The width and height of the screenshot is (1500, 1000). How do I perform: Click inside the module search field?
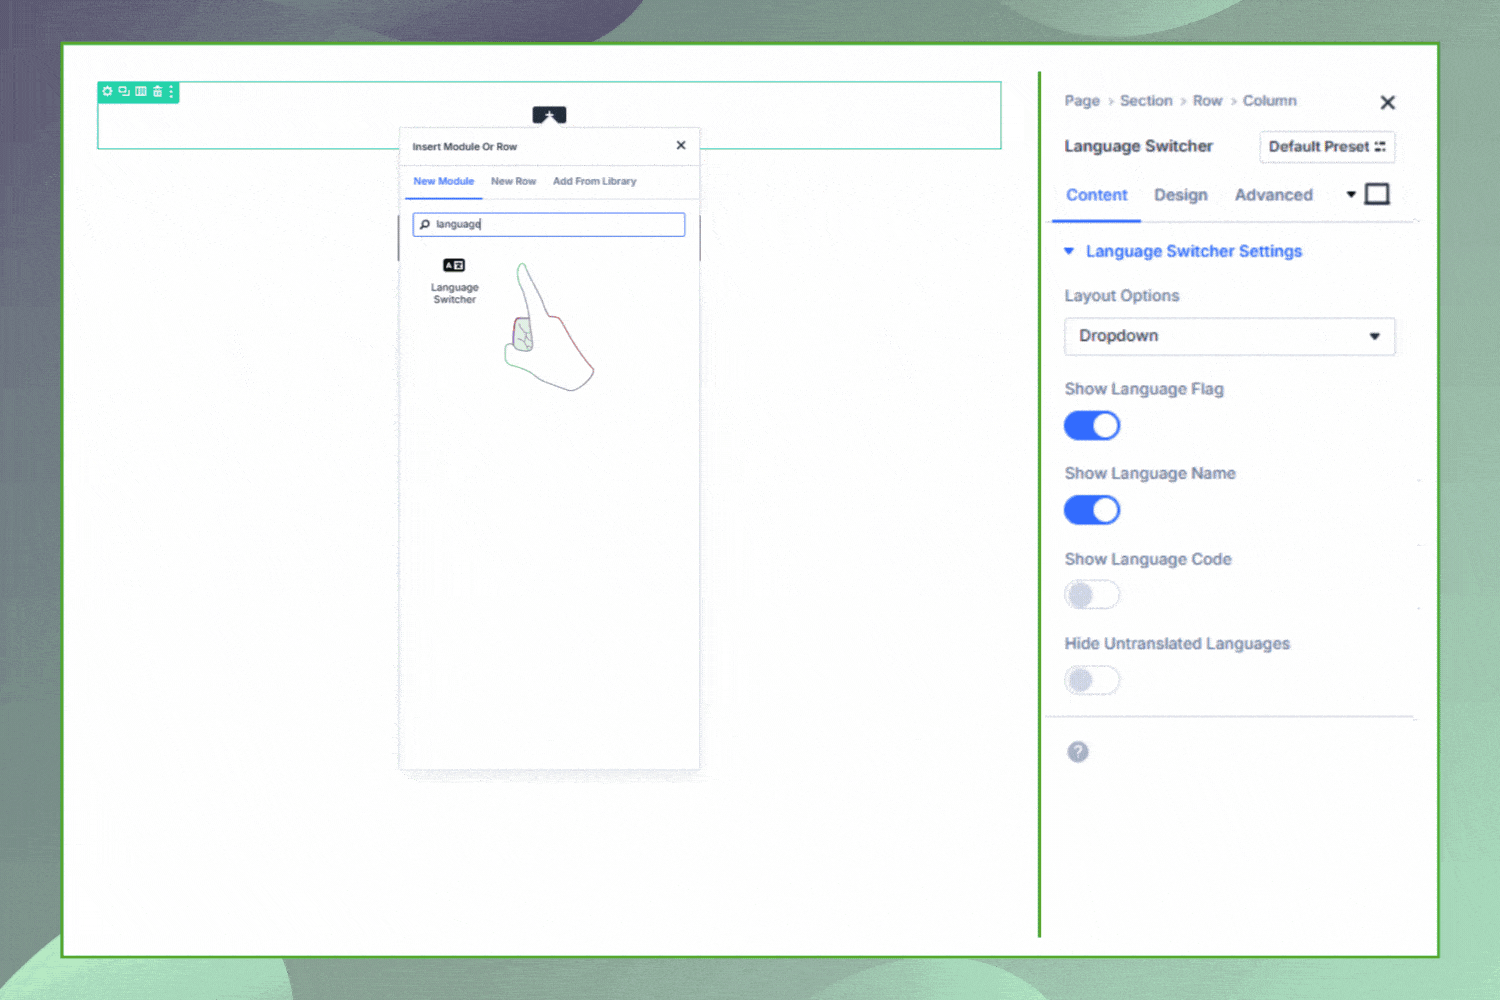[548, 224]
